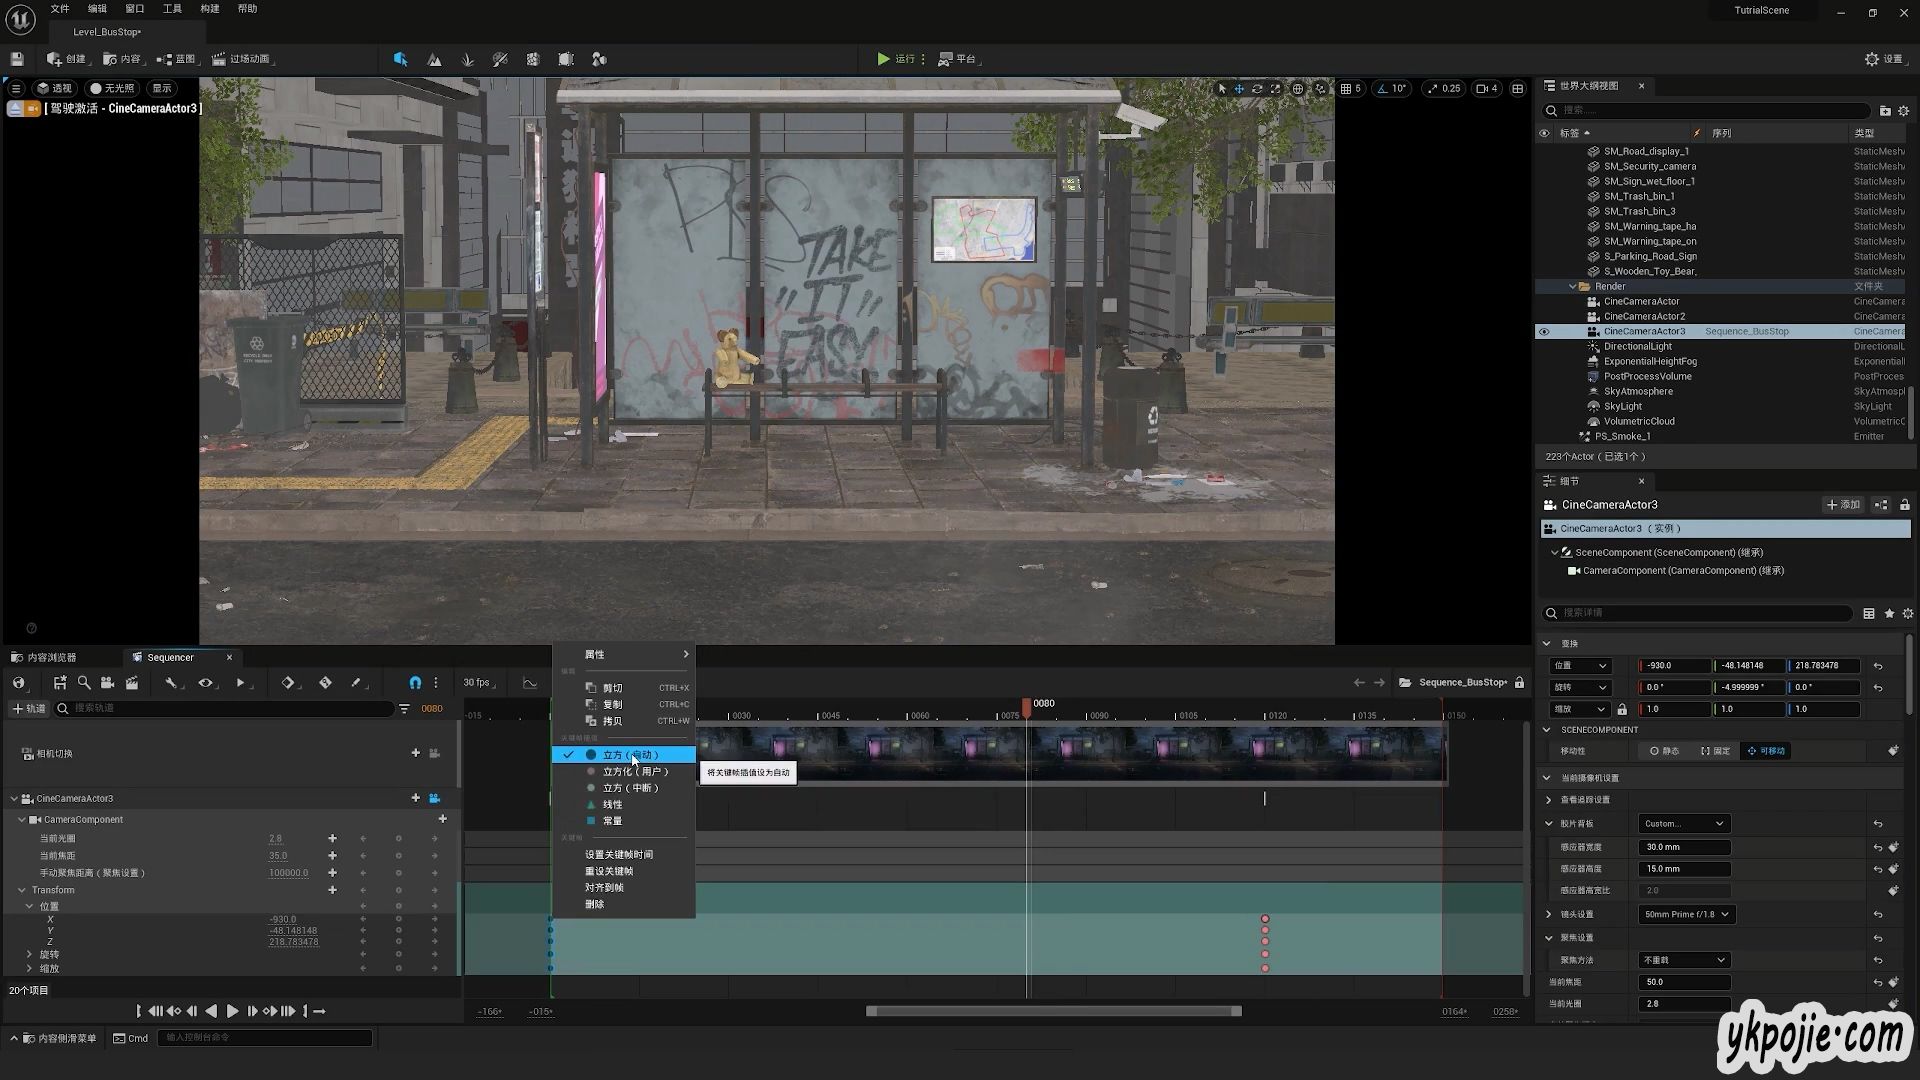Select the 静态 mobility option
This screenshot has height=1080, width=1920.
(1664, 751)
